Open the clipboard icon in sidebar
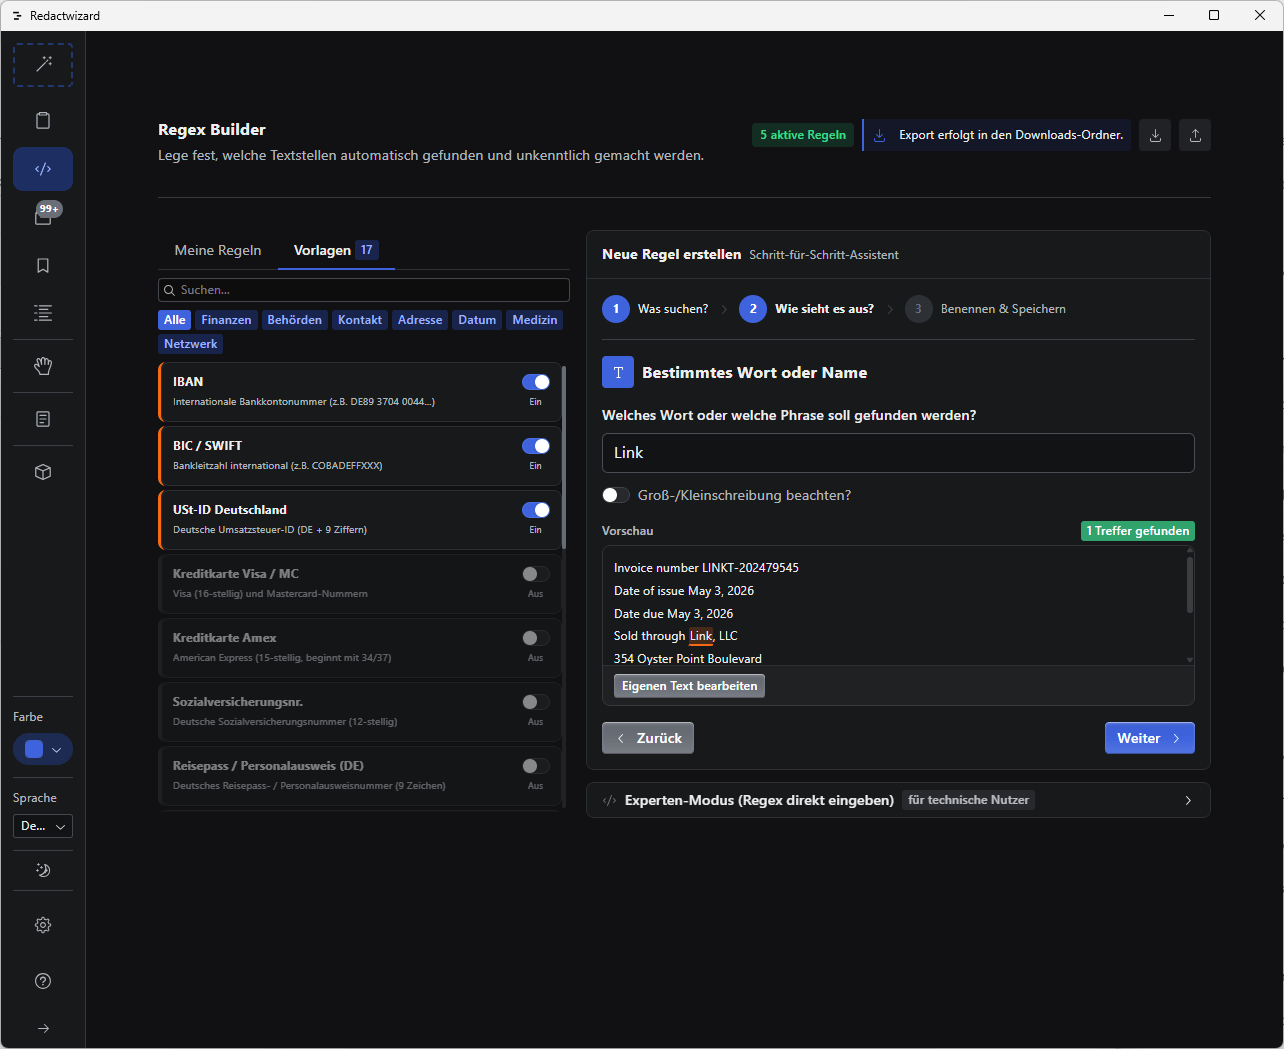The width and height of the screenshot is (1284, 1049). [43, 121]
